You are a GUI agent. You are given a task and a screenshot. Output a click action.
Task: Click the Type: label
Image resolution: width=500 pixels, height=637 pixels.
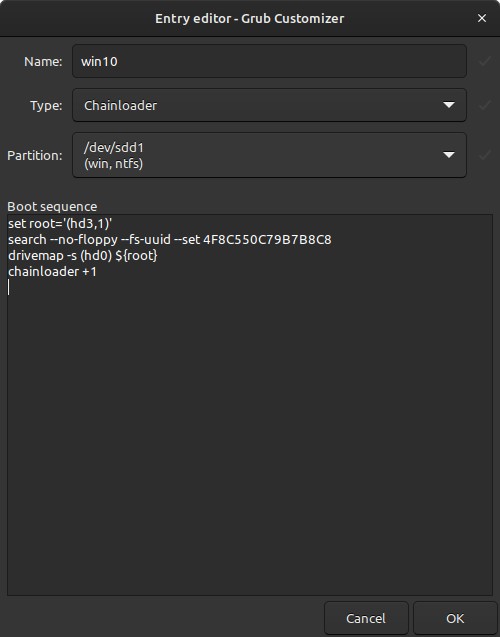[x=46, y=106]
